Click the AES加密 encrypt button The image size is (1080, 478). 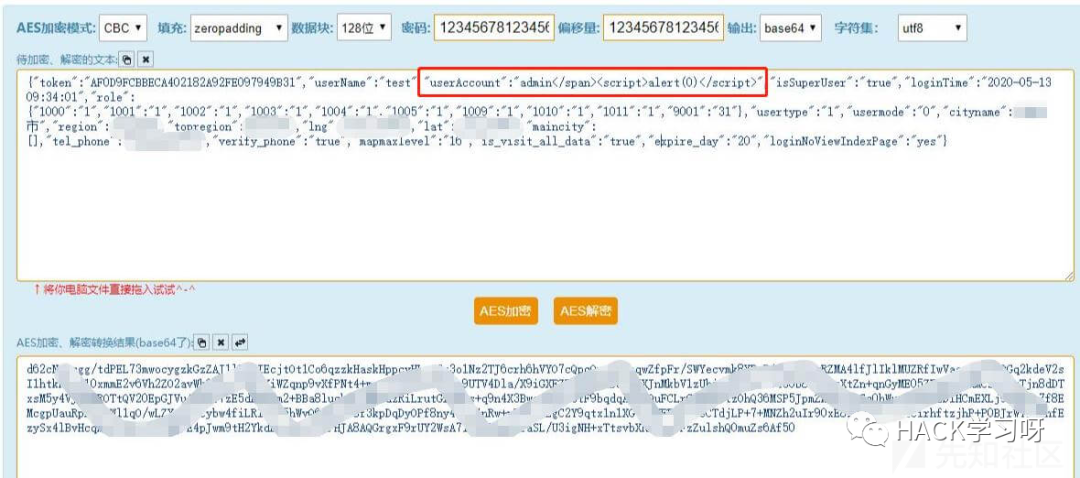click(x=506, y=311)
